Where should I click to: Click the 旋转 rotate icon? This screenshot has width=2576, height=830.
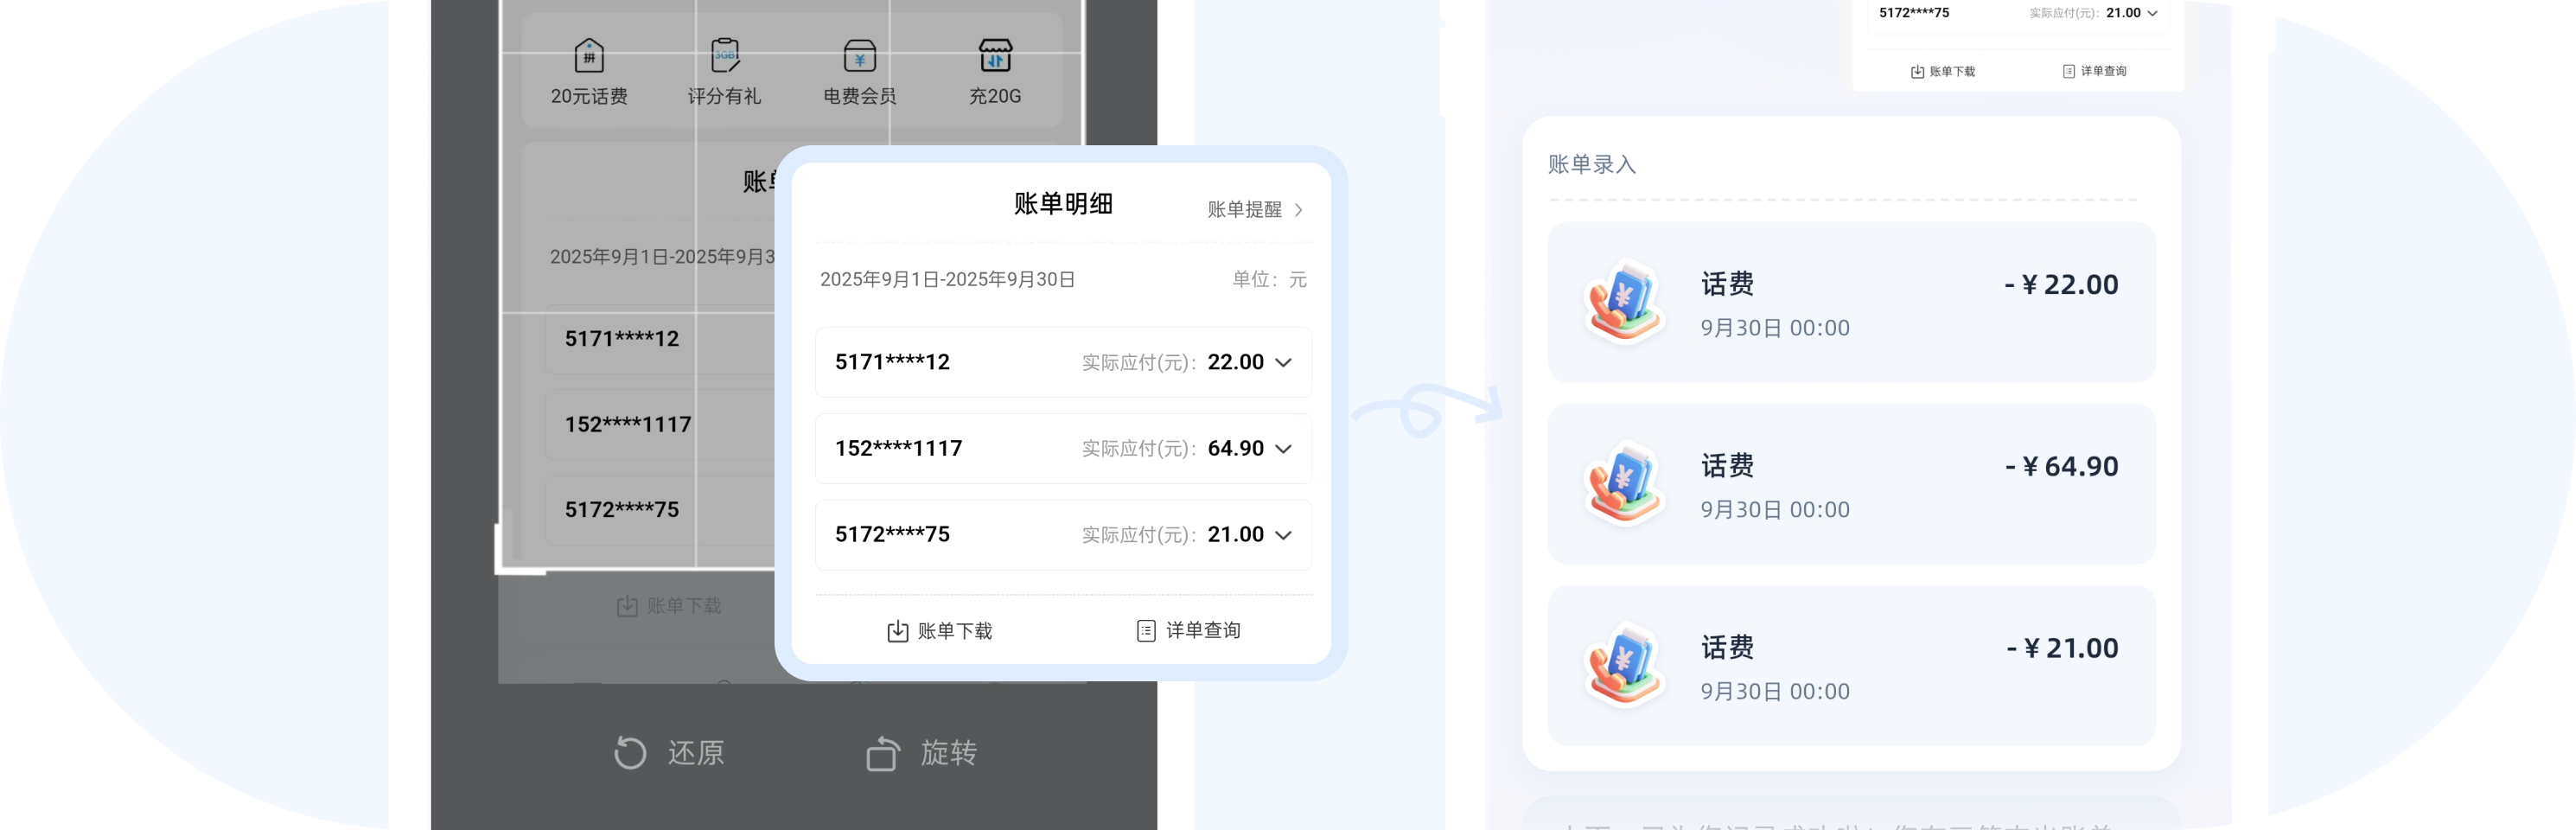click(x=882, y=753)
